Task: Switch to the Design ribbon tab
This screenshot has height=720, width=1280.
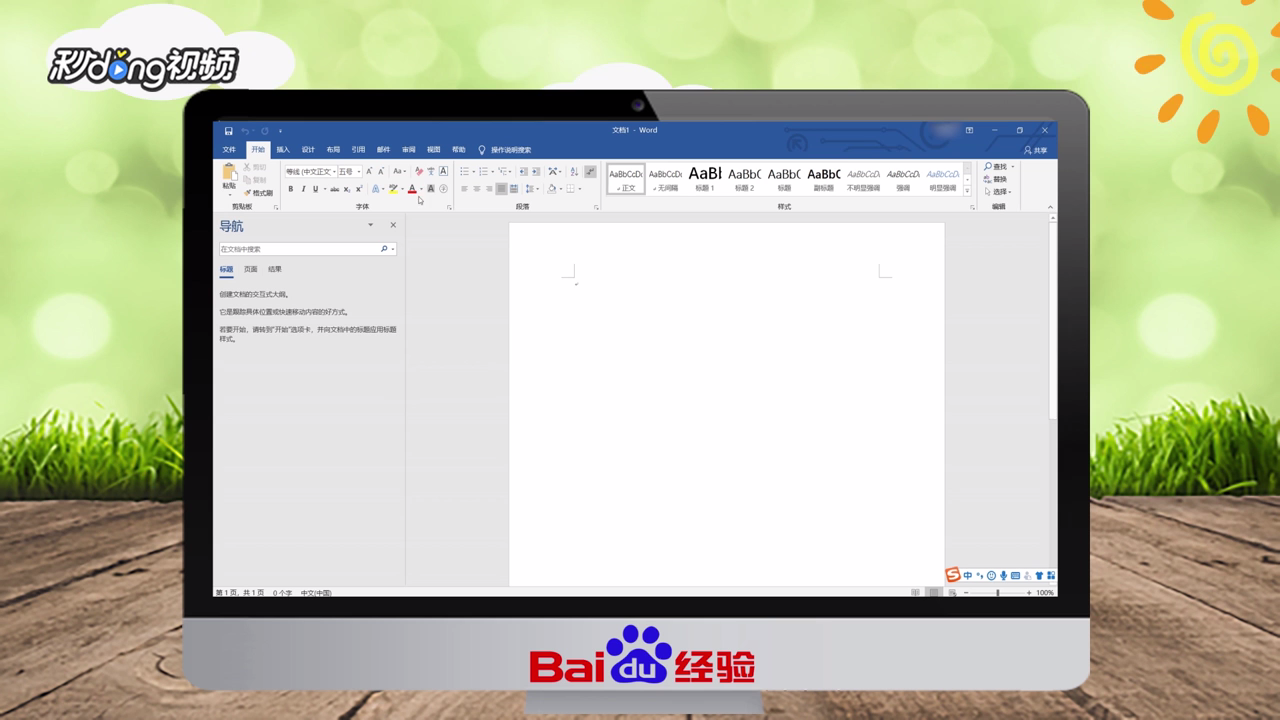Action: point(308,150)
